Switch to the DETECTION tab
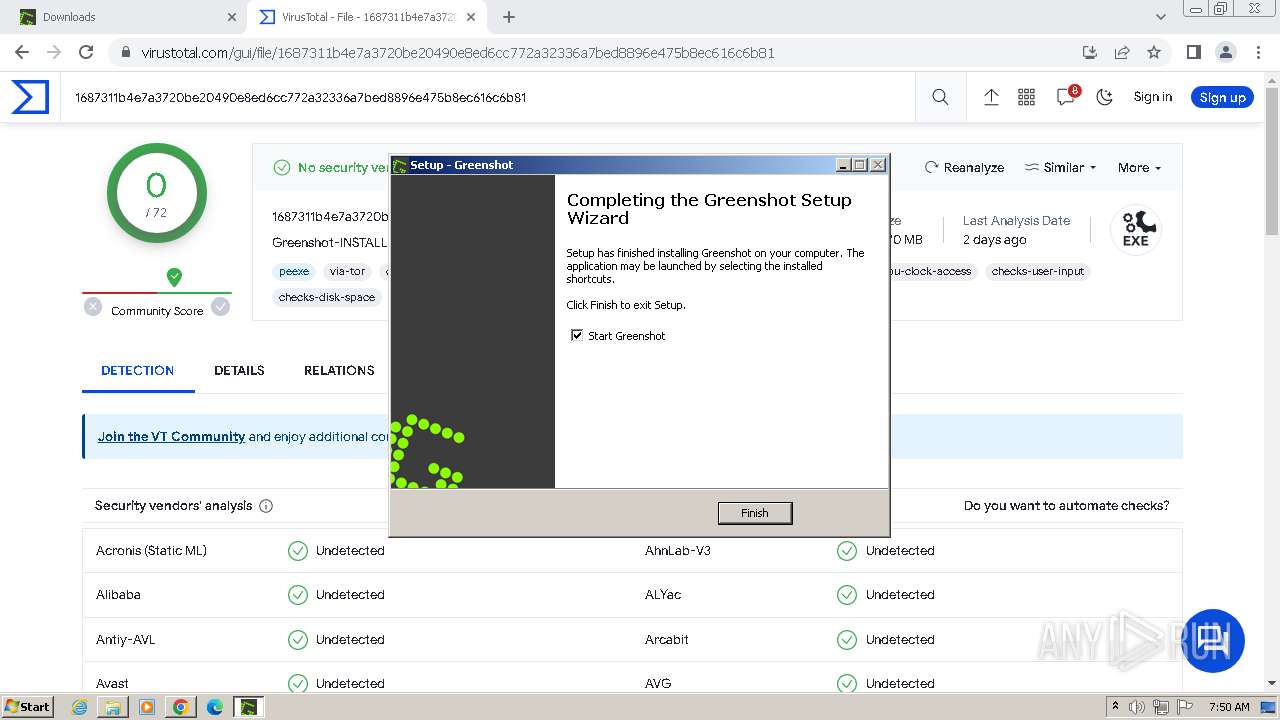The height and width of the screenshot is (720, 1280). click(138, 370)
